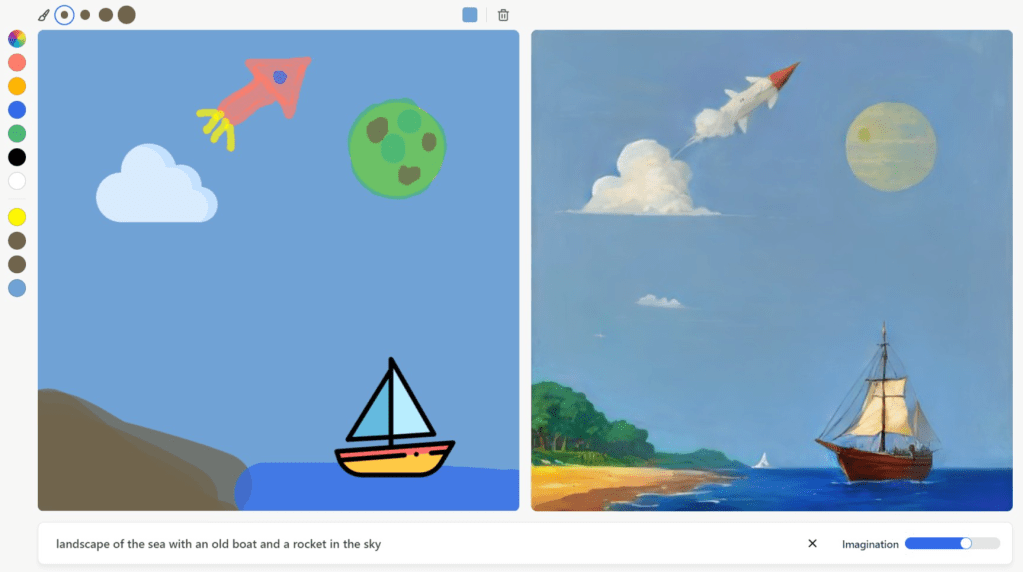Viewport: 1023px width, 572px height.
Task: Adjust the Imagination slider handle
Action: [966, 543]
